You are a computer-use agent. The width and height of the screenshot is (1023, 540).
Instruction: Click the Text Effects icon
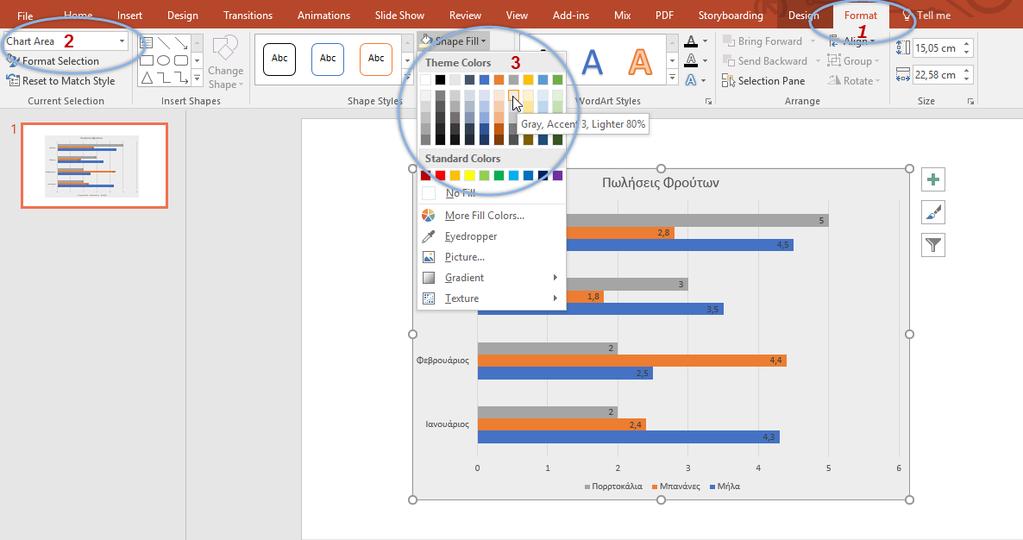coord(691,80)
